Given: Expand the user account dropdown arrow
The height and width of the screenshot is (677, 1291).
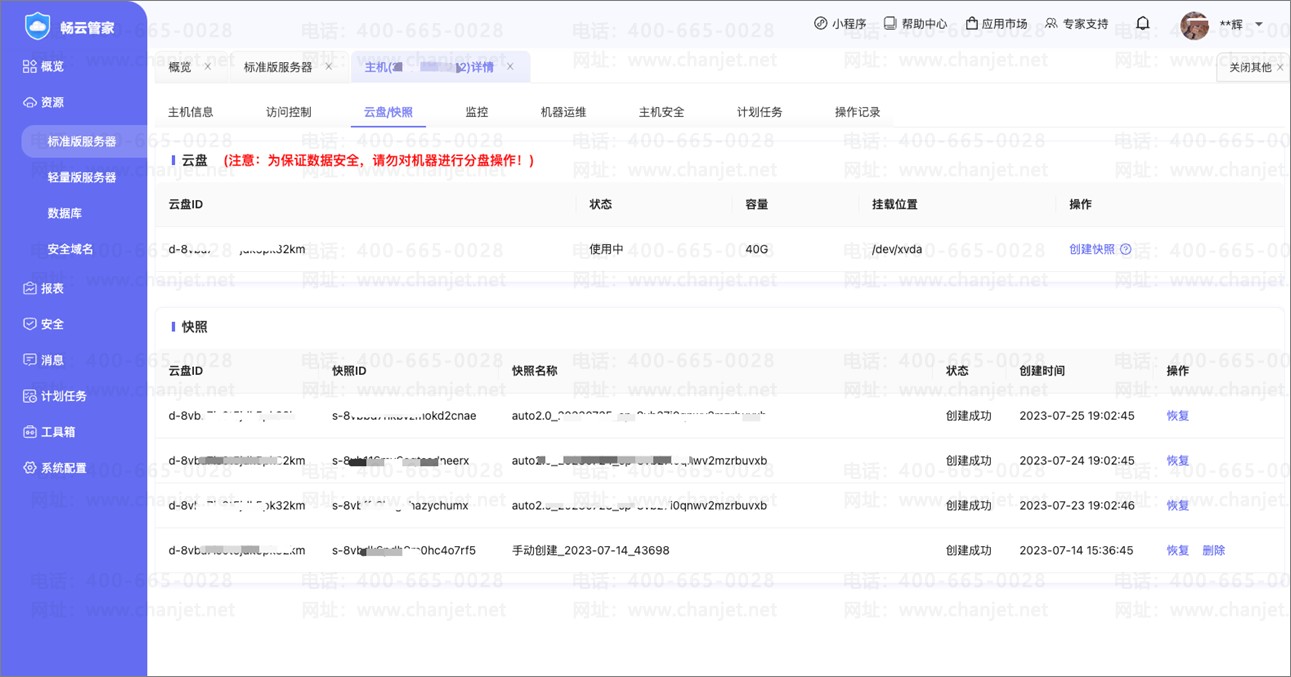Looking at the screenshot, I should click(x=1259, y=25).
